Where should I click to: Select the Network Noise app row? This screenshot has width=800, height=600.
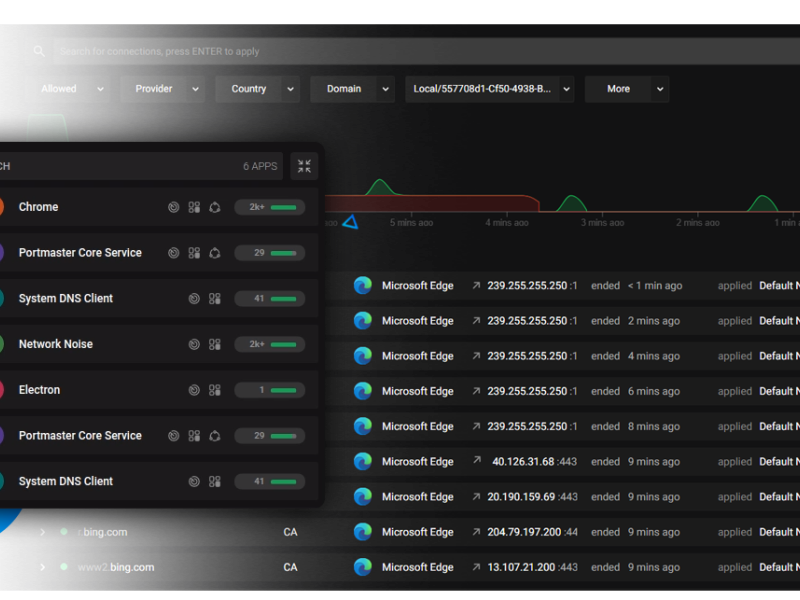pos(158,344)
